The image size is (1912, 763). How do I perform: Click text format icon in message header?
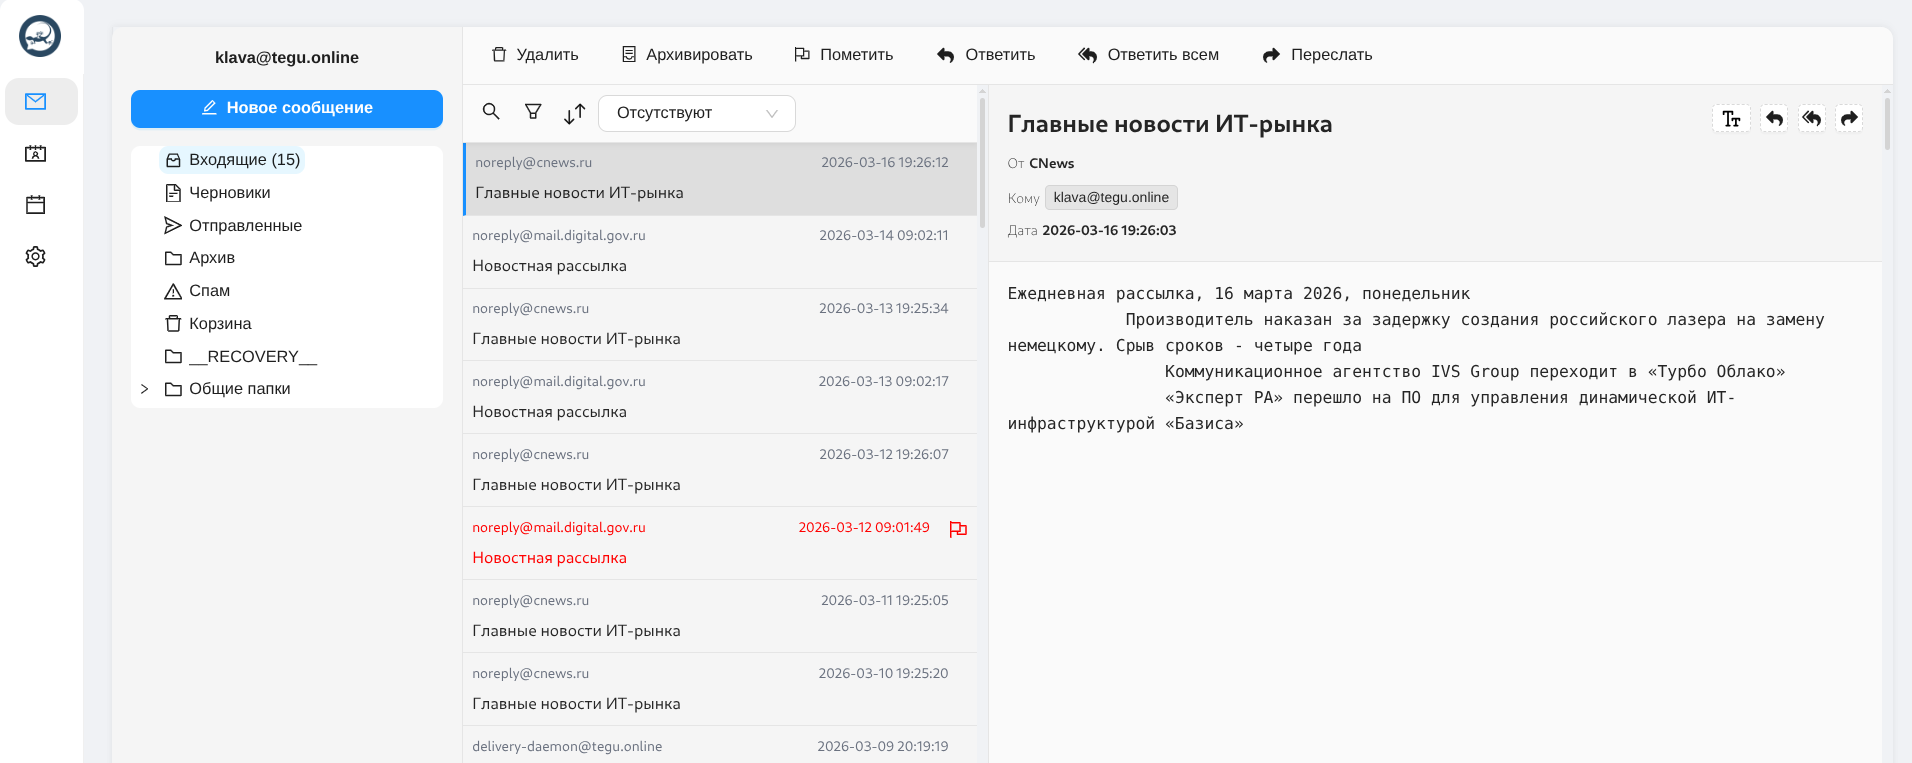click(1731, 119)
